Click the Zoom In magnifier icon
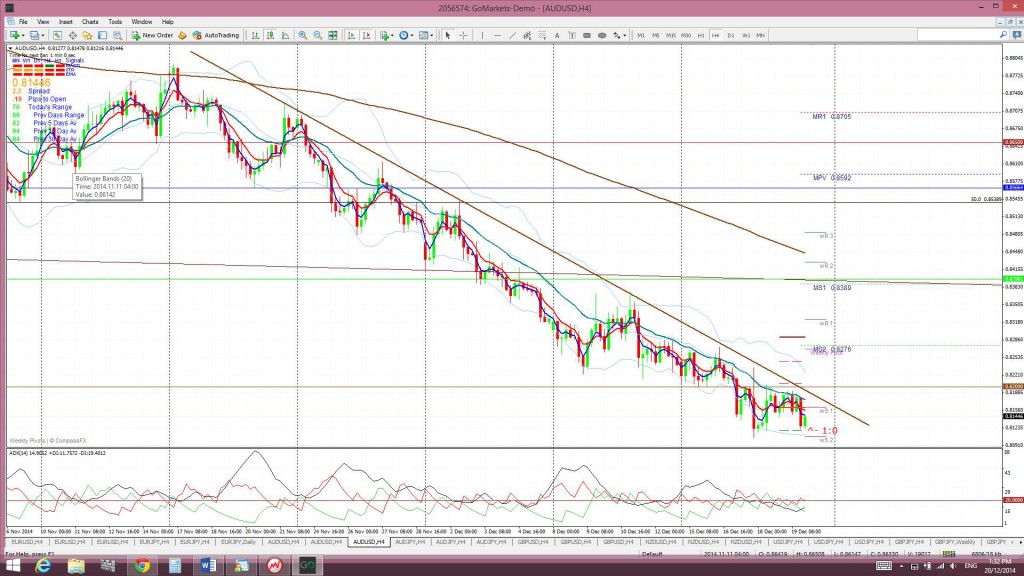Image resolution: width=1024 pixels, height=576 pixels. [x=303, y=35]
